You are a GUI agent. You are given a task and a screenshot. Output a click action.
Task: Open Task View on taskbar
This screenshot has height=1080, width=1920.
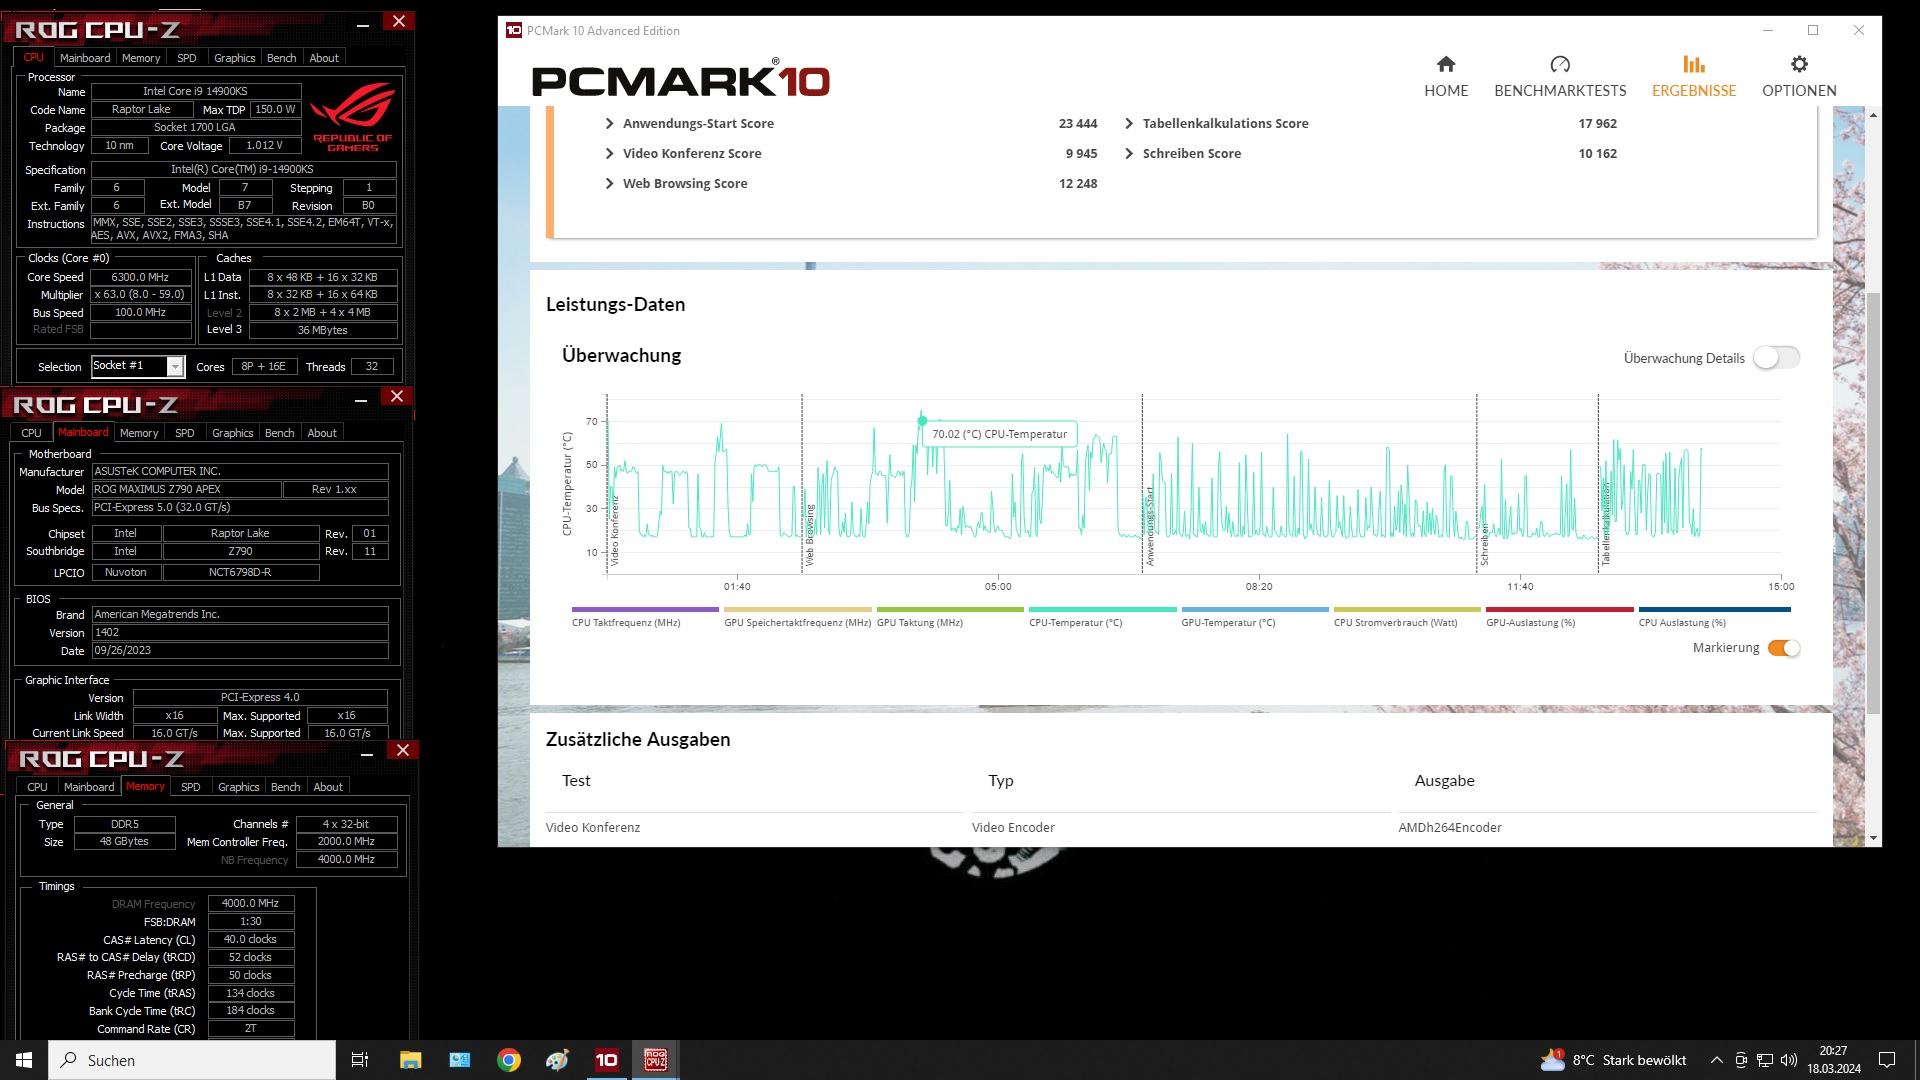click(x=360, y=1060)
